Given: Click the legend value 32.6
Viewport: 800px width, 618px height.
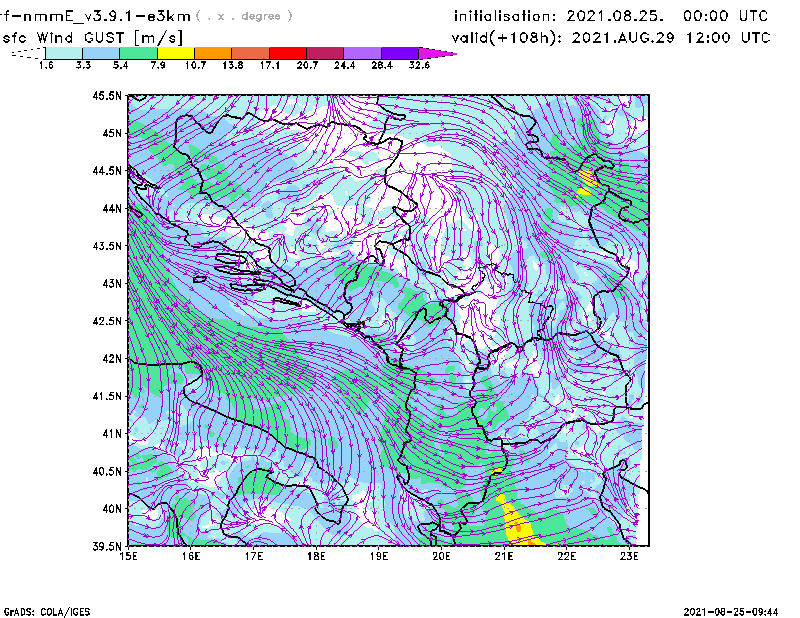Looking at the screenshot, I should [x=419, y=65].
